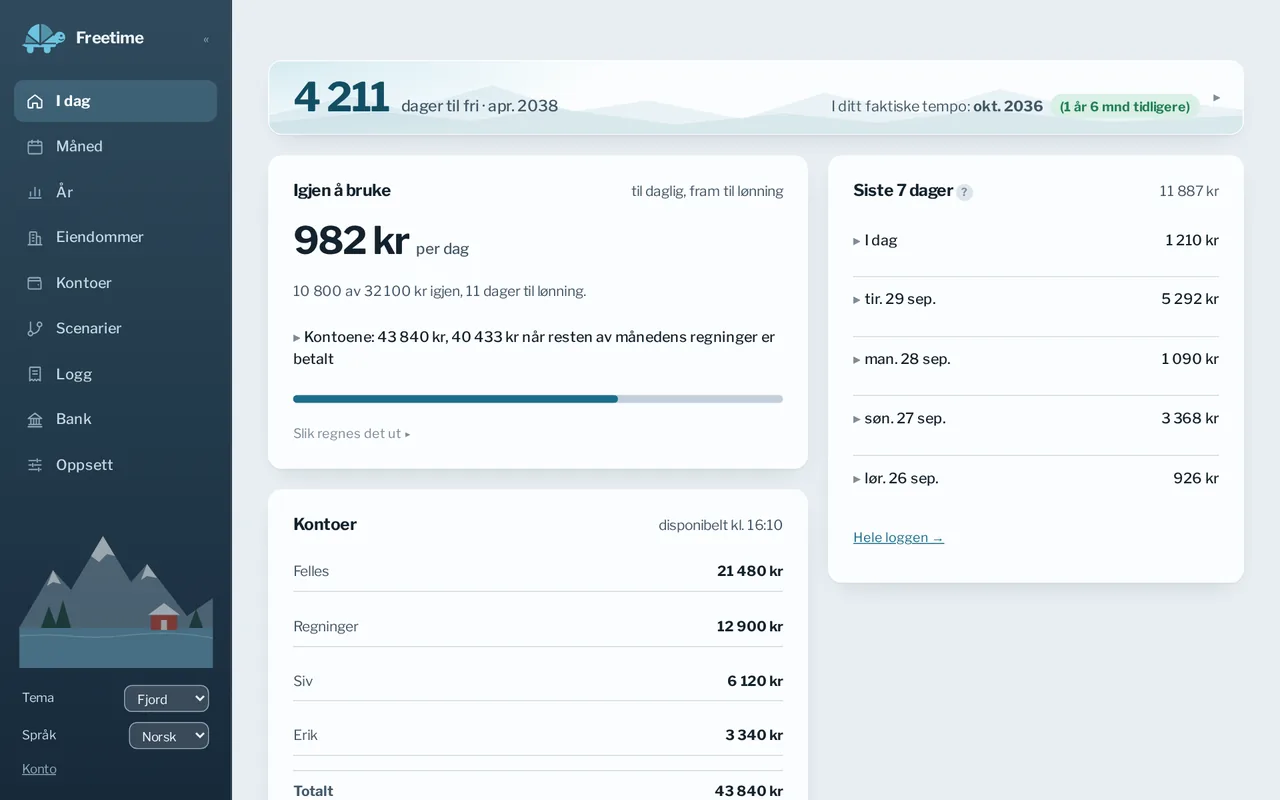
Task: Click the Konto link in sidebar
Action: (x=39, y=769)
